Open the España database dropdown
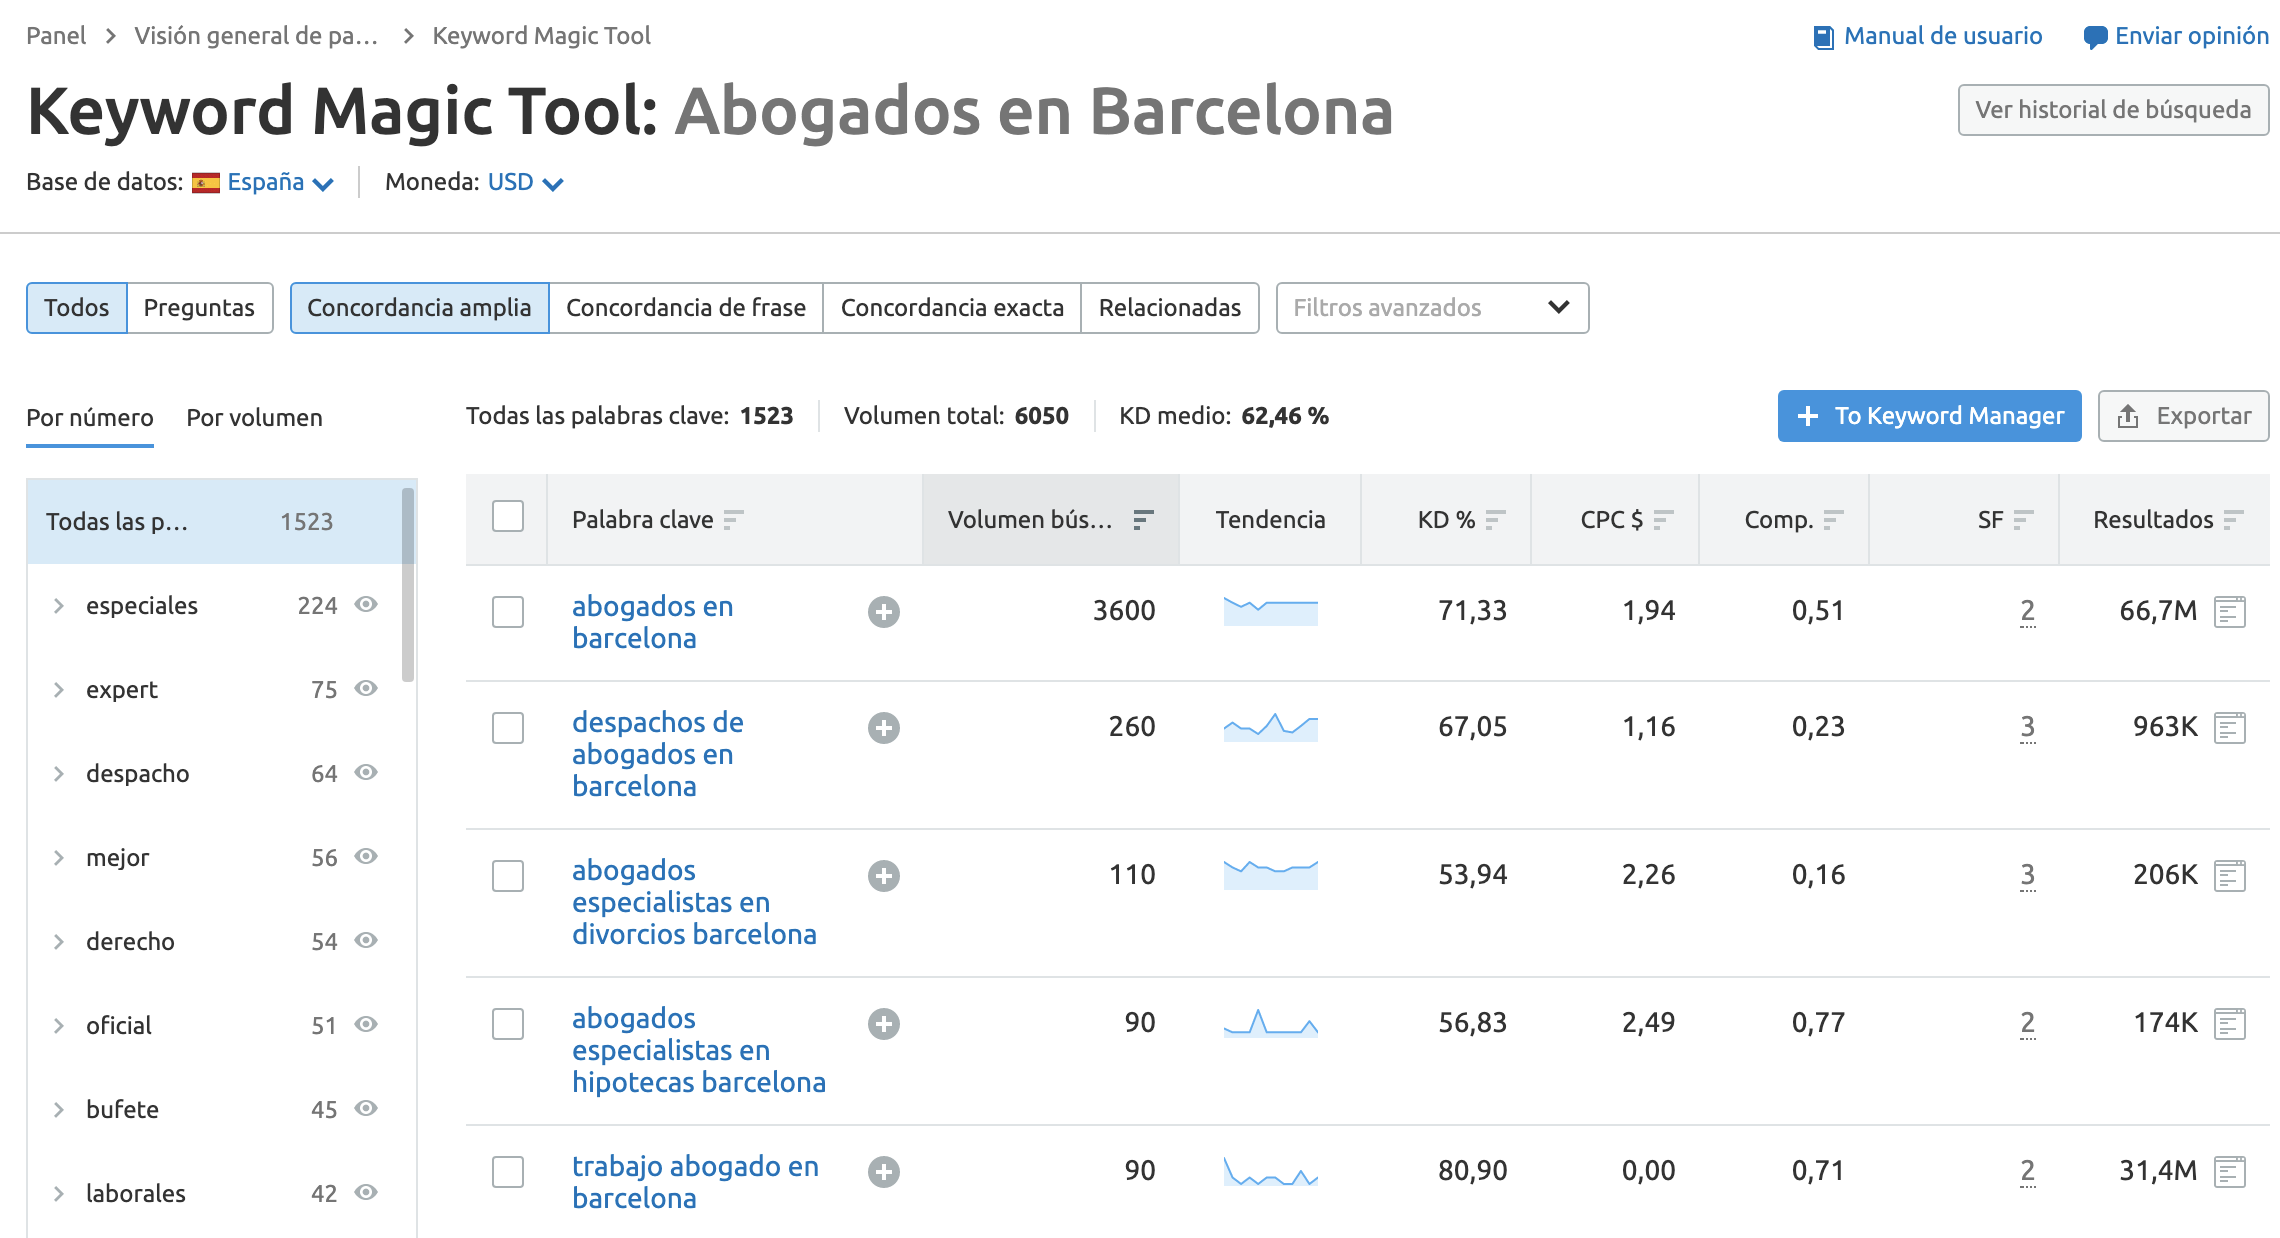 click(280, 182)
